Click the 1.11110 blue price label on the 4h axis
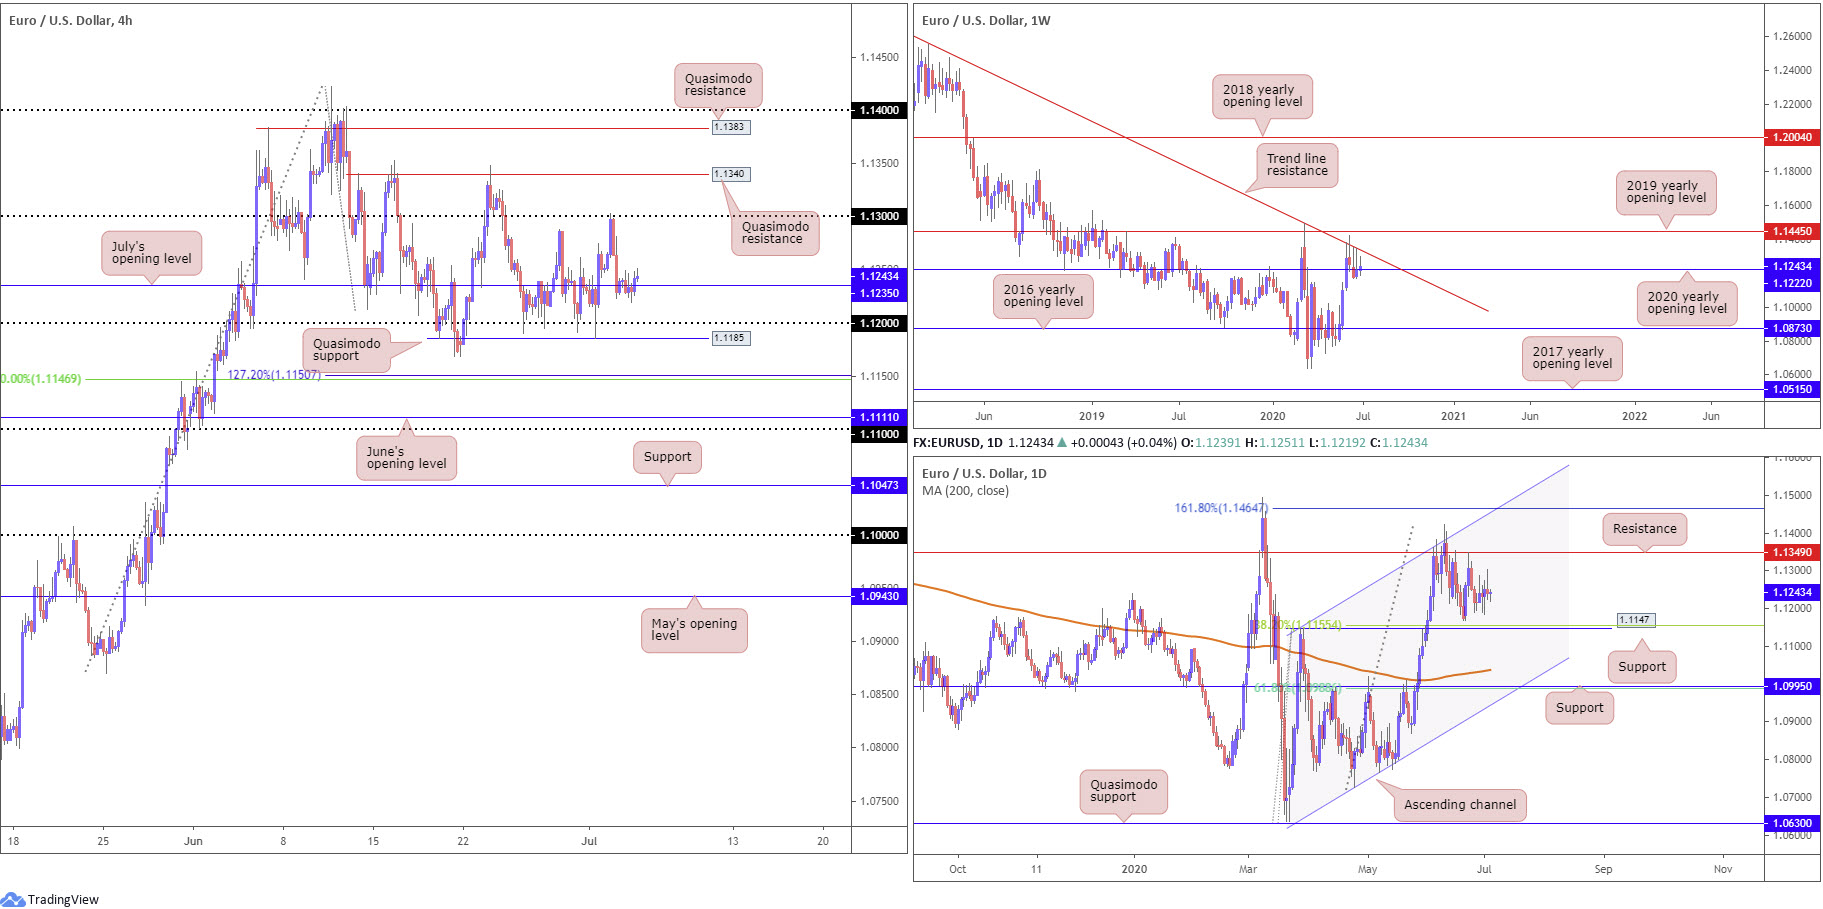This screenshot has width=1823, height=909. click(x=880, y=417)
